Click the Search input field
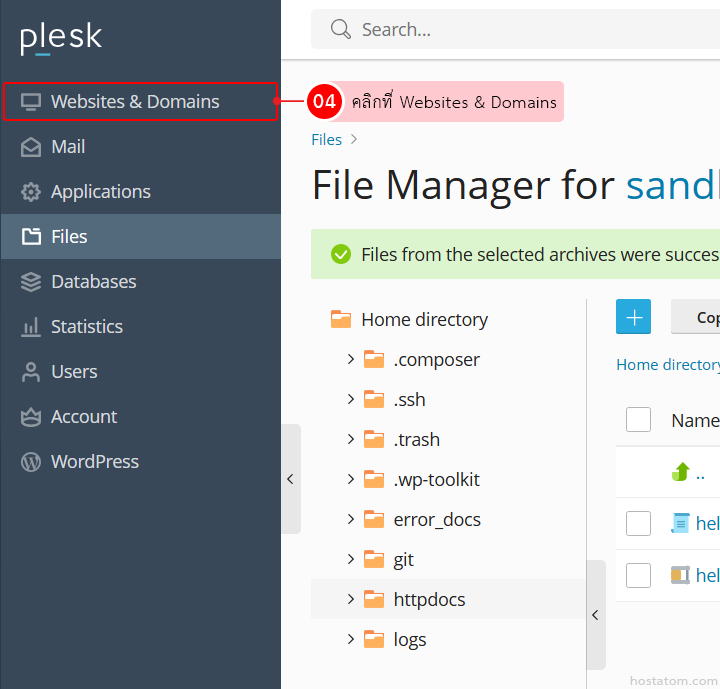Viewport: 720px width, 689px height. (x=530, y=30)
